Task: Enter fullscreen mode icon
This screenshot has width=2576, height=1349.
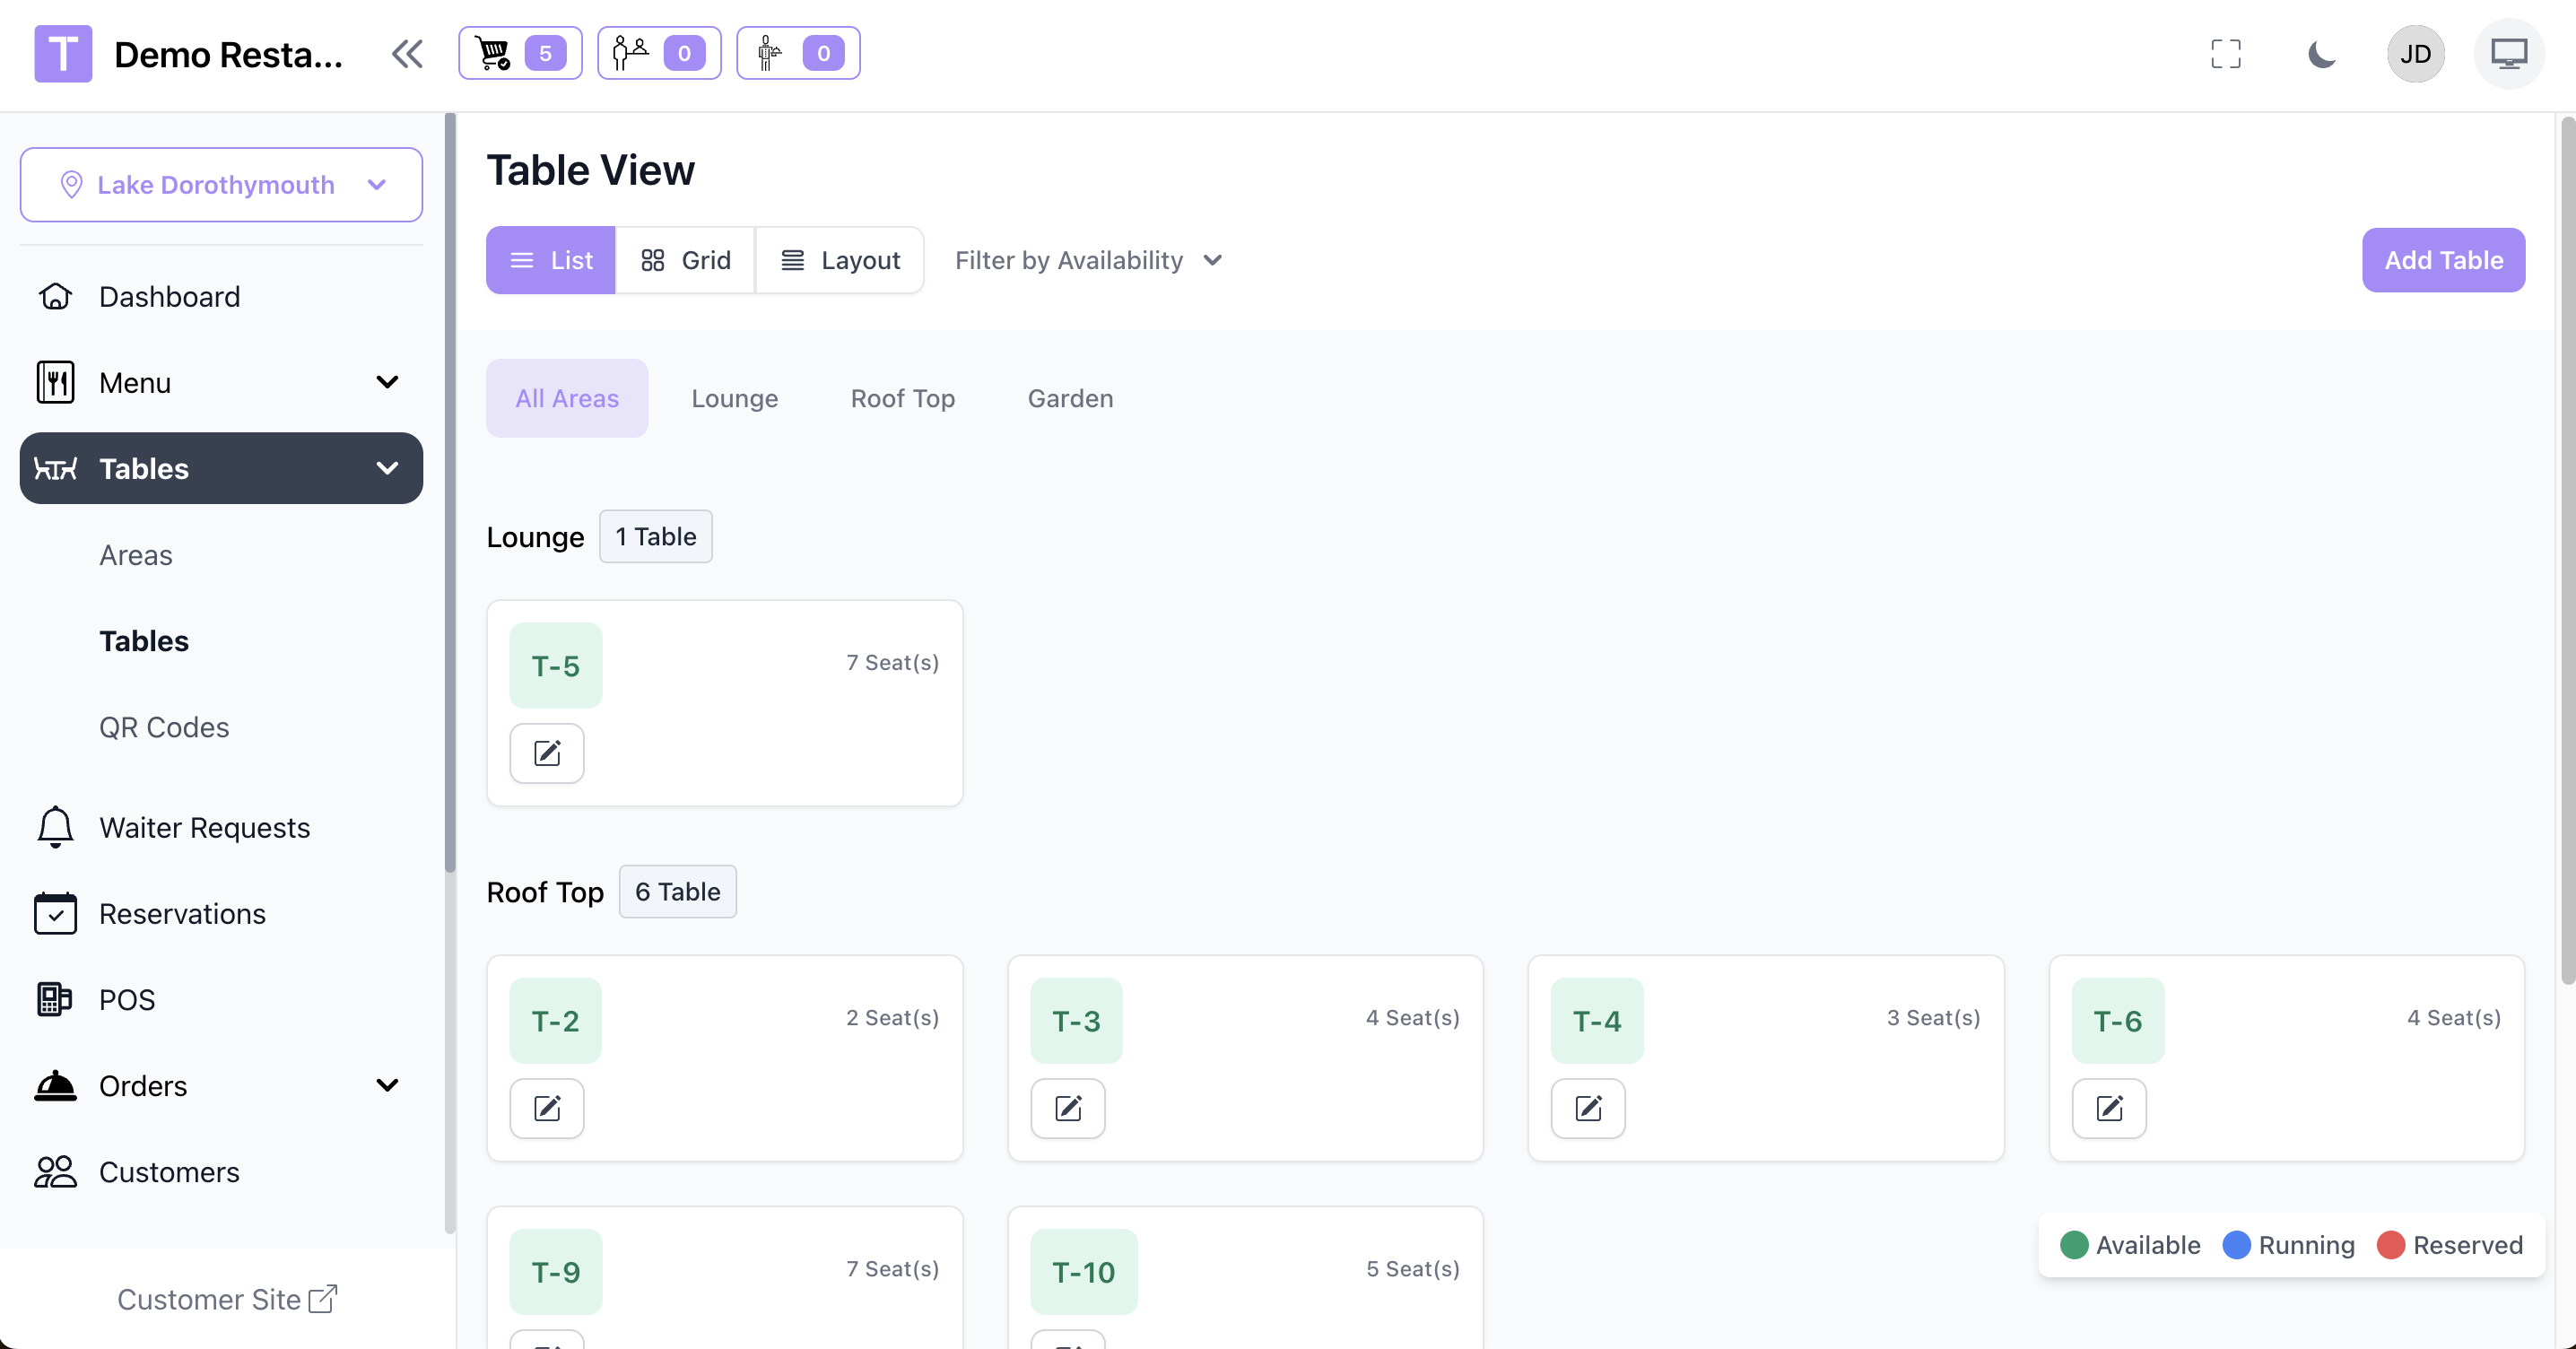Action: (x=2225, y=53)
